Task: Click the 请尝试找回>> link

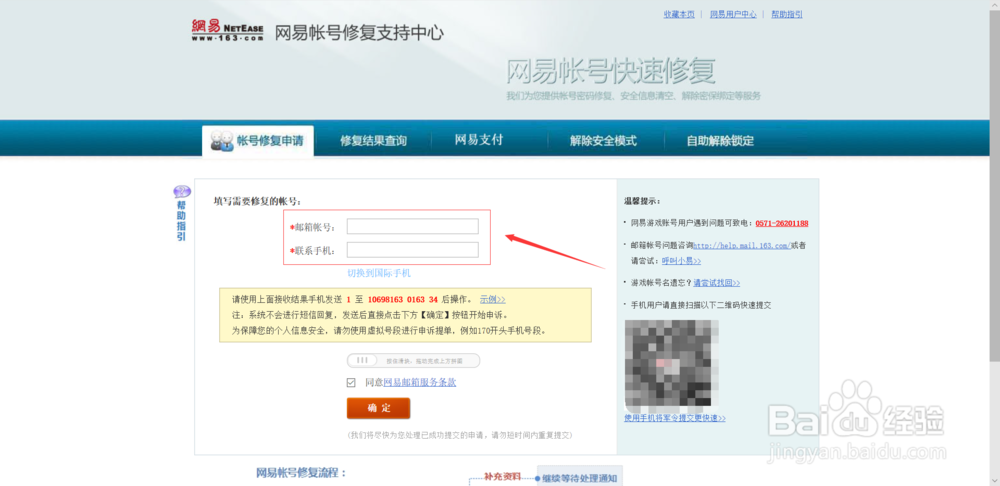Action: pyautogui.click(x=717, y=283)
